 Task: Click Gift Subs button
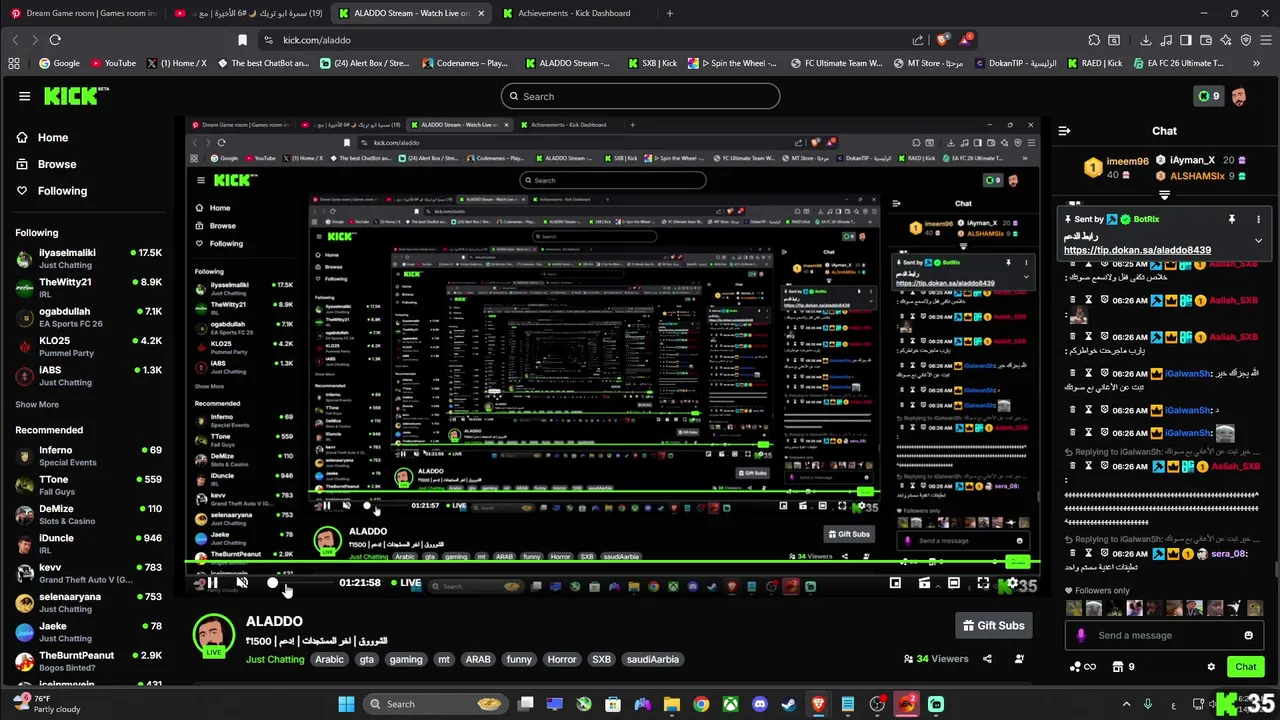[x=993, y=626]
